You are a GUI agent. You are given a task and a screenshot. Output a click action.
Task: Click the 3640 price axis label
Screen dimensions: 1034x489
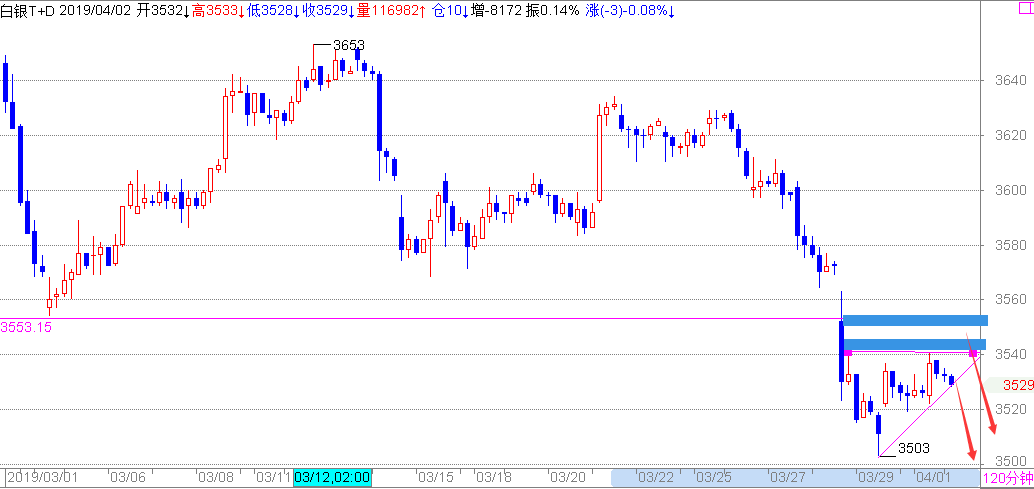point(1011,81)
